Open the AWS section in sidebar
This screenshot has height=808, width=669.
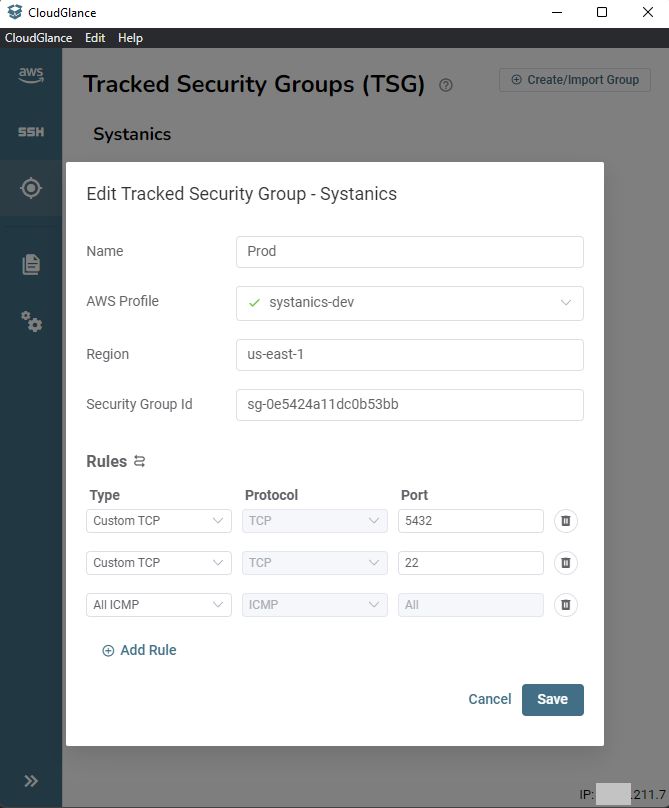(x=31, y=75)
